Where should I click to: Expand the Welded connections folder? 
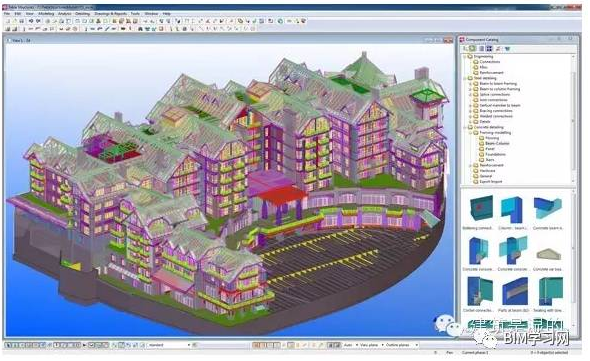pos(470,116)
